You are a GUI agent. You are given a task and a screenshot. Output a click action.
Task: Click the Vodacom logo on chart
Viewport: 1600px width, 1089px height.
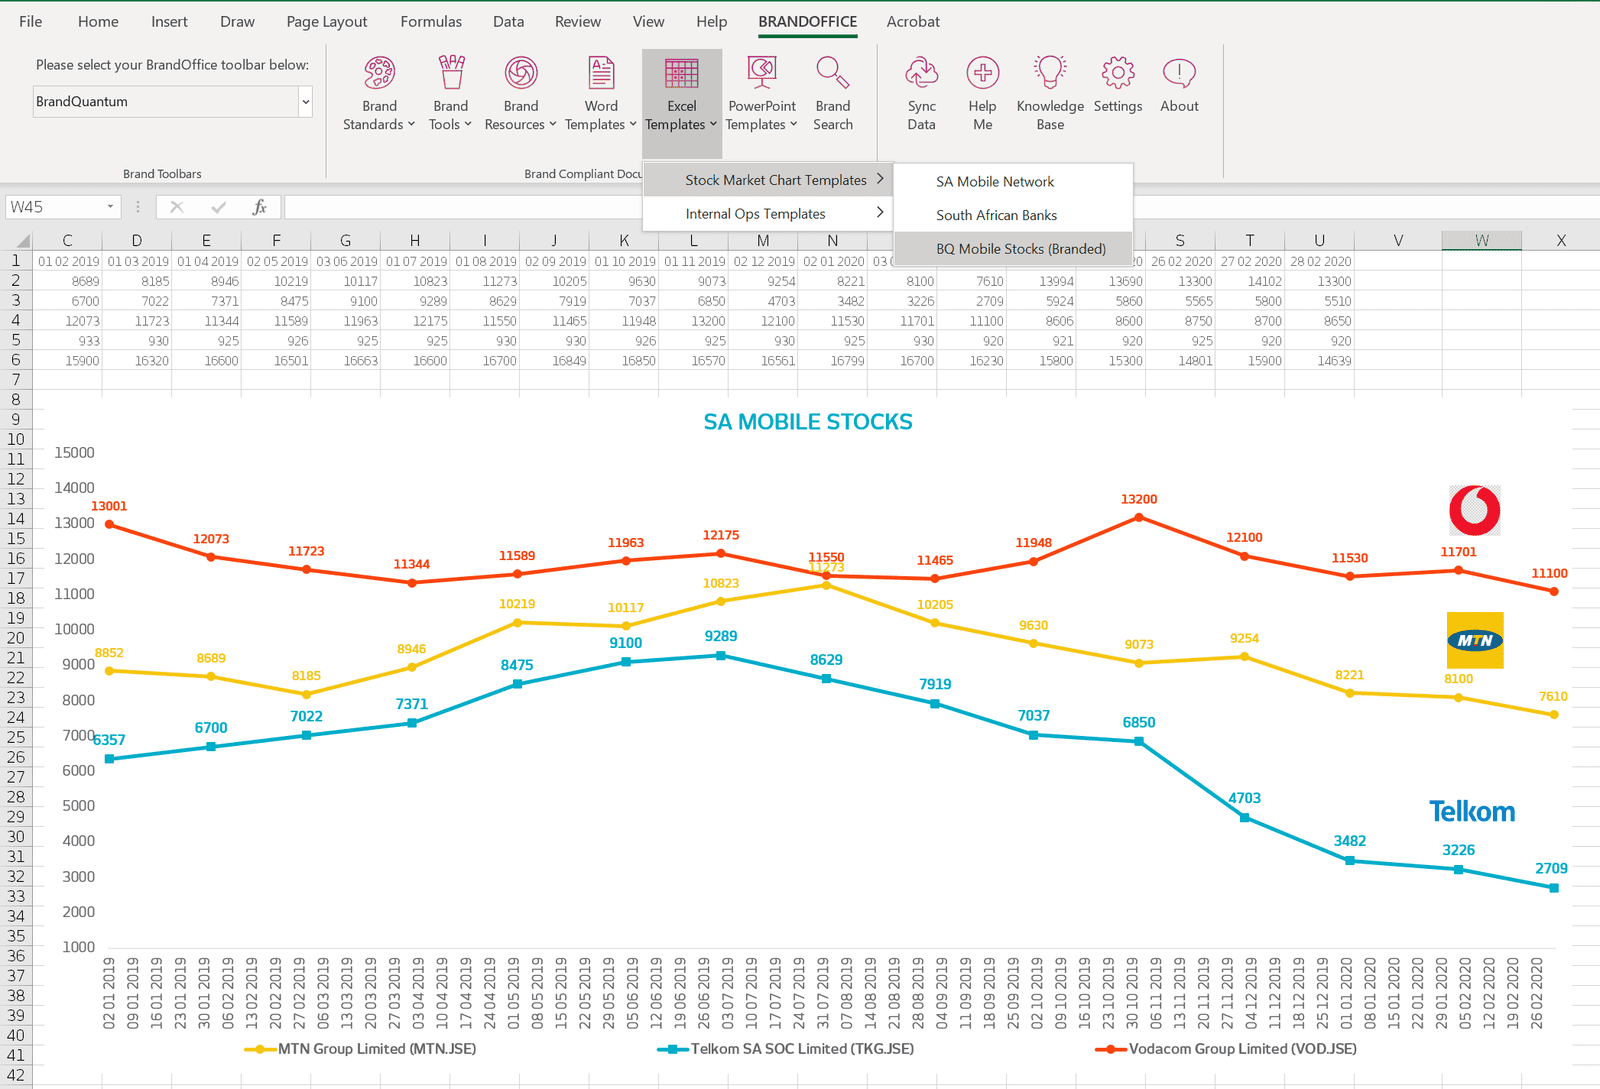pyautogui.click(x=1475, y=510)
